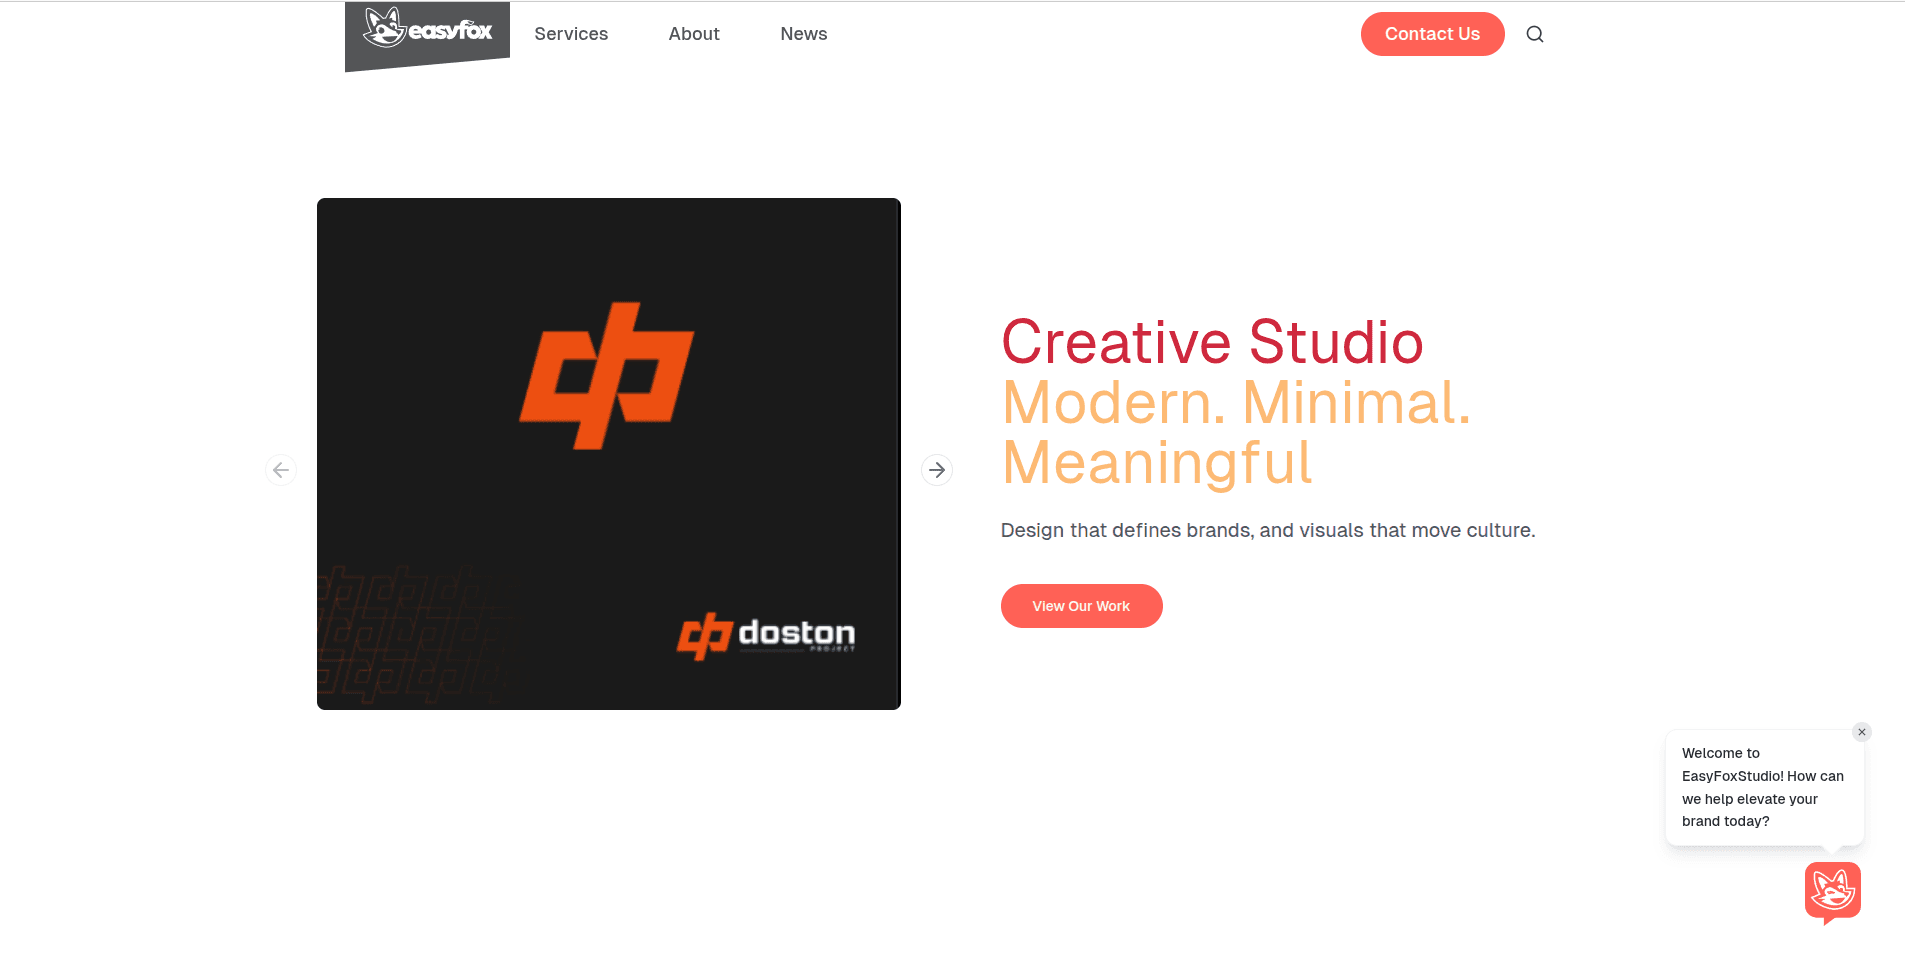
Task: Click the Modern. Minimal. Meaningful heading
Action: tap(1236, 433)
